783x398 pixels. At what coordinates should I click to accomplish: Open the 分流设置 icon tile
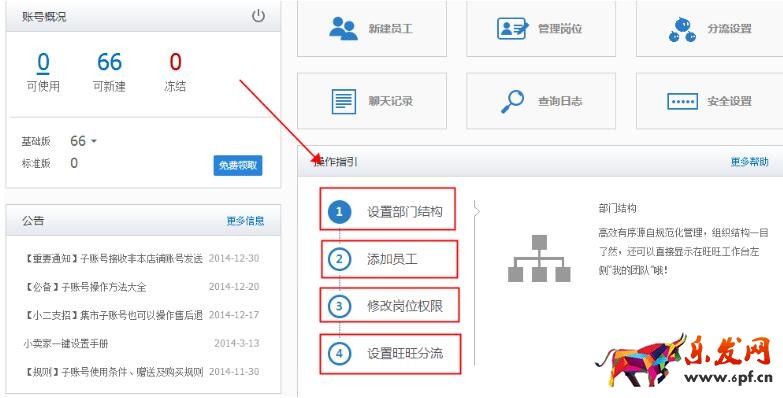[682, 29]
